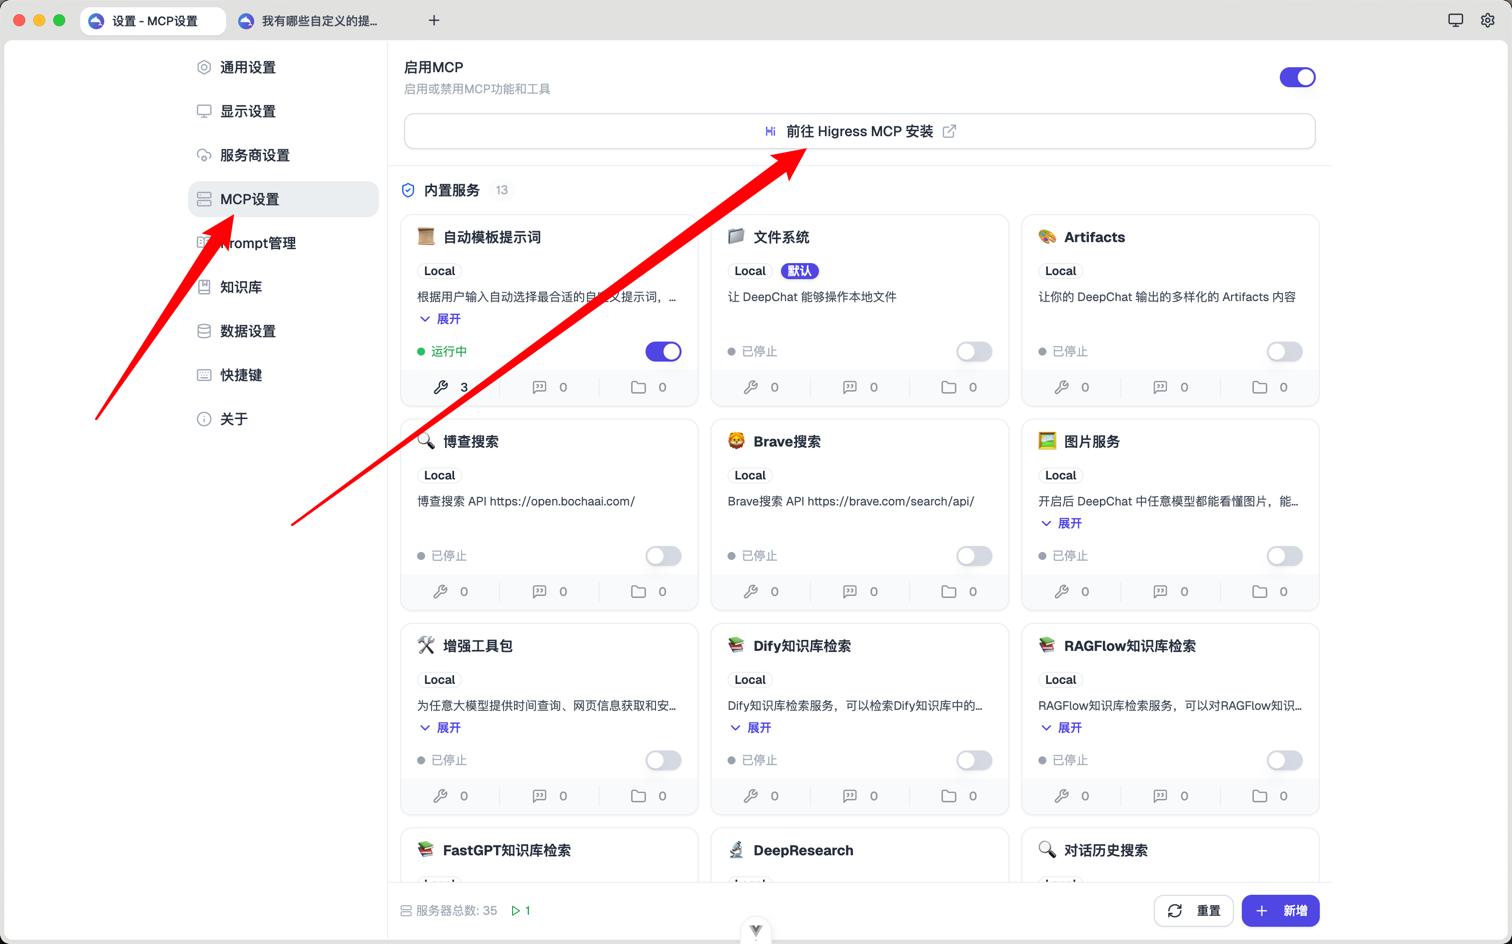This screenshot has height=944, width=1512.
Task: Click the down chevron at window bottom
Action: tap(756, 931)
